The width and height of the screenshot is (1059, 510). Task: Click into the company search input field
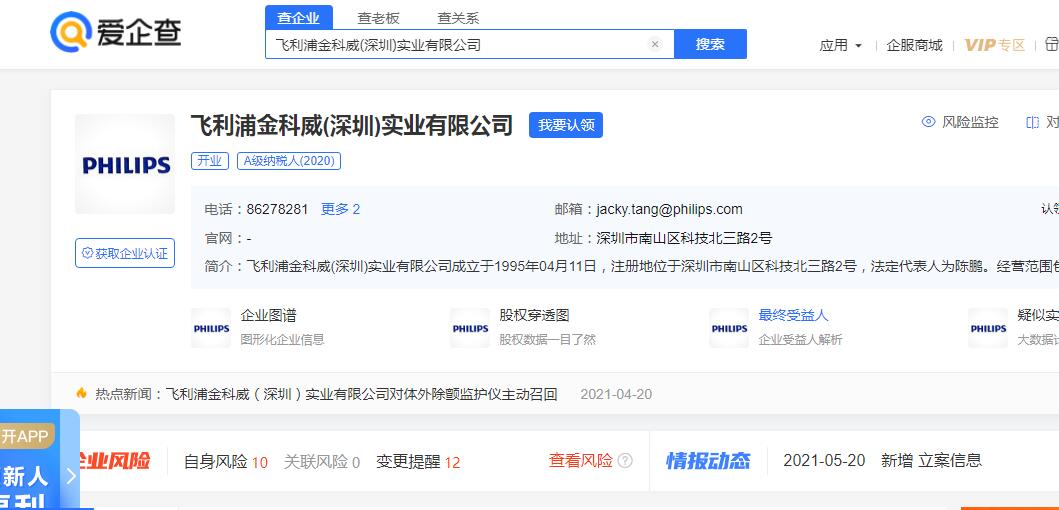coord(455,45)
